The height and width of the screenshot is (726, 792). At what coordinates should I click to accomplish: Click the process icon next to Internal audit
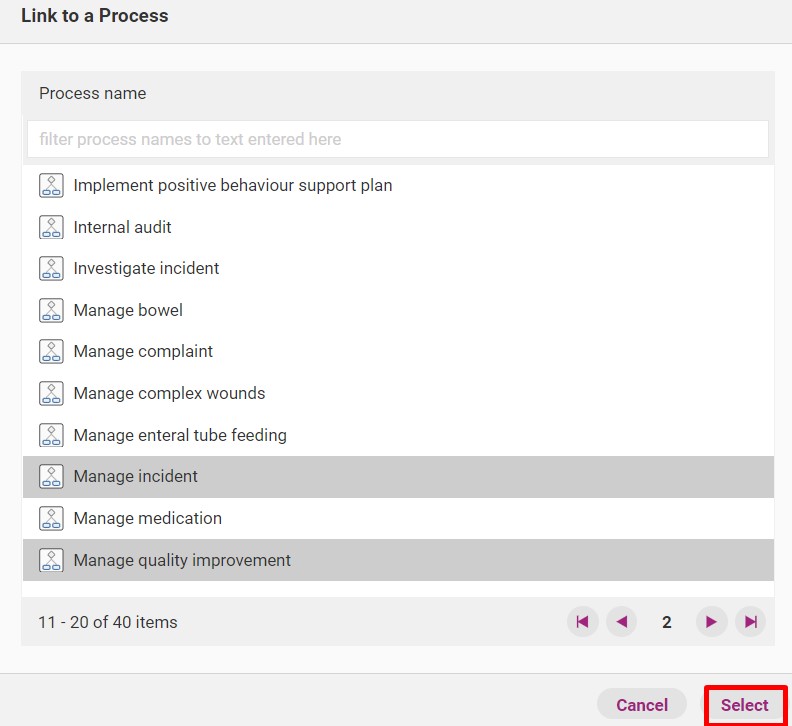click(51, 227)
